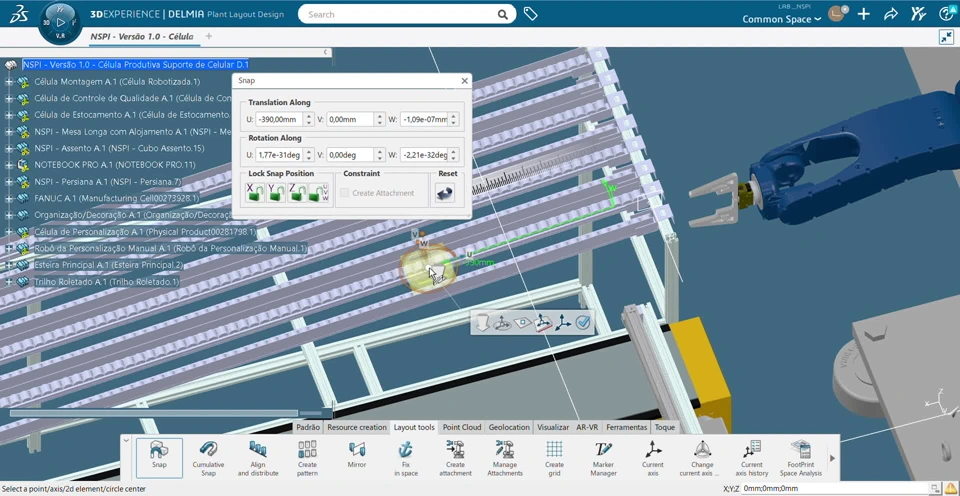
Task: Select the Current axis tool
Action: (653, 458)
